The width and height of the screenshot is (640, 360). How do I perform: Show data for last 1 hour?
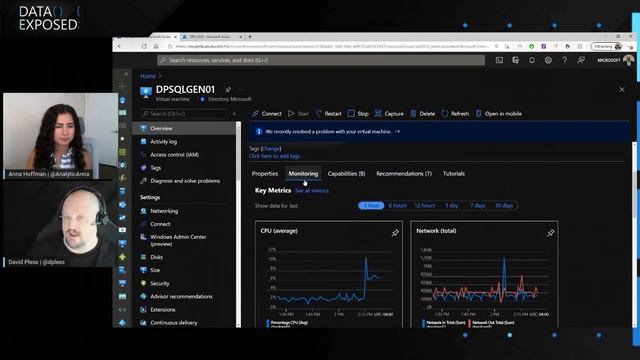(371, 205)
